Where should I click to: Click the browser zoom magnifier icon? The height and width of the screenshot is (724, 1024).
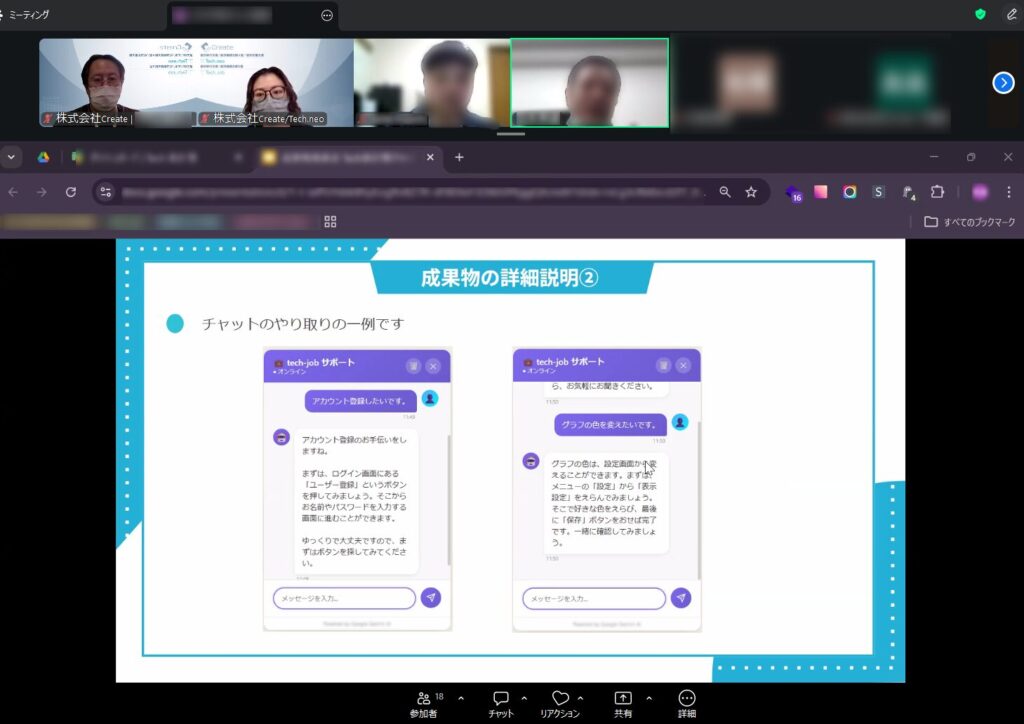point(725,192)
